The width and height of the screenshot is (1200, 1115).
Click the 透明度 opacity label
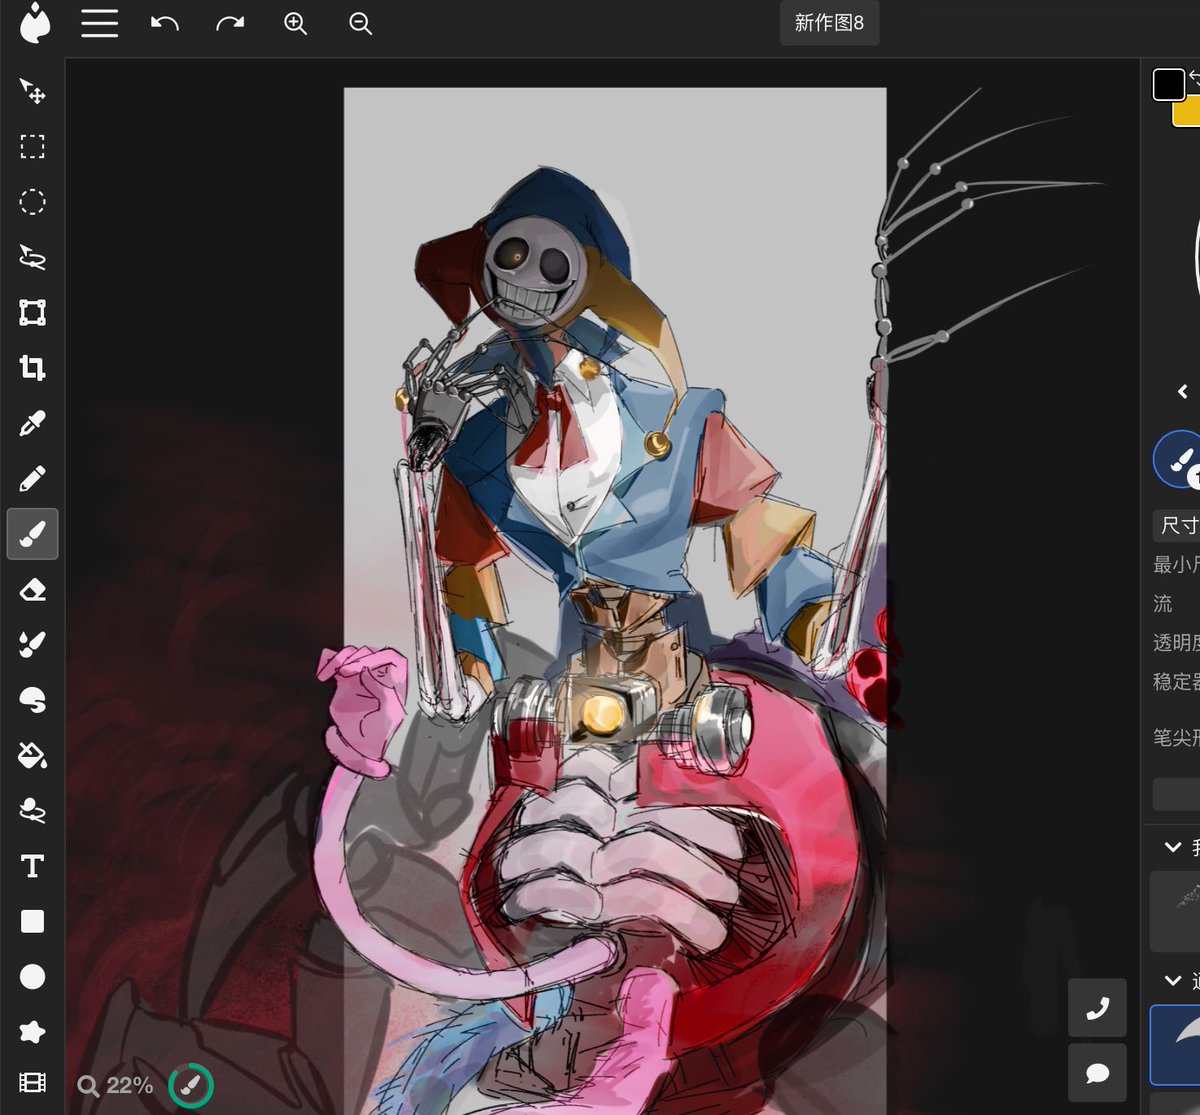click(x=1176, y=642)
